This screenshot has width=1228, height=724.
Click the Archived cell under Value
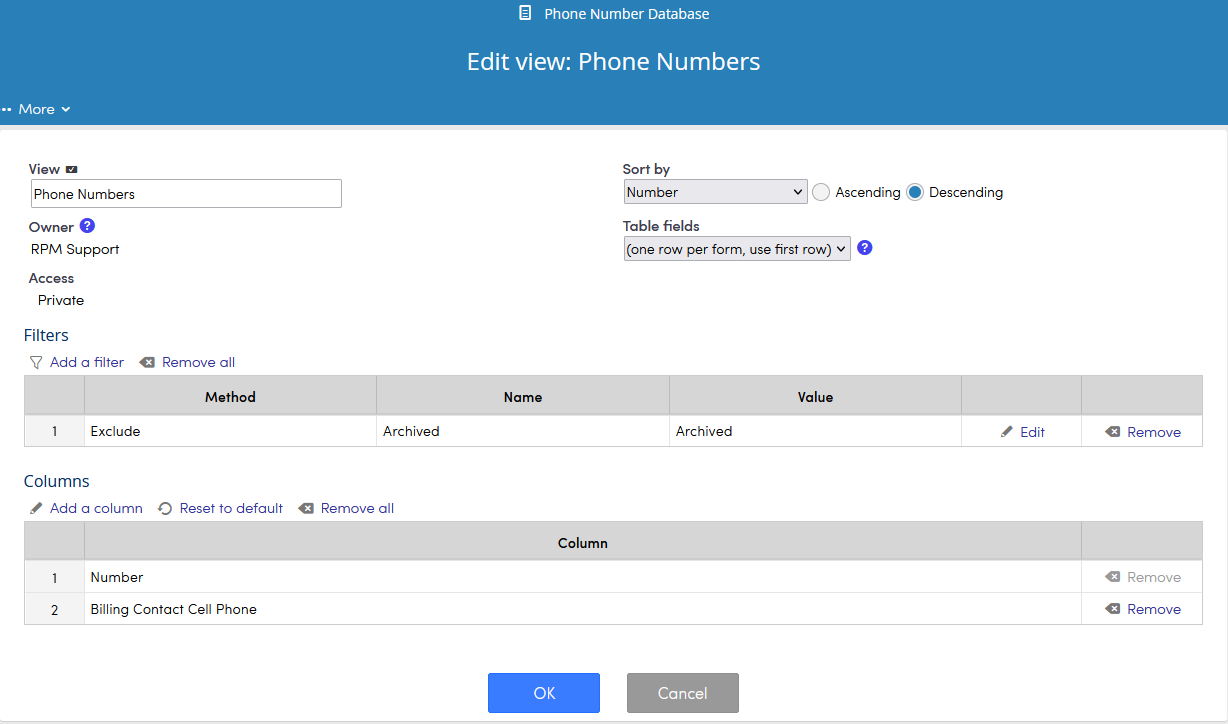tap(815, 431)
